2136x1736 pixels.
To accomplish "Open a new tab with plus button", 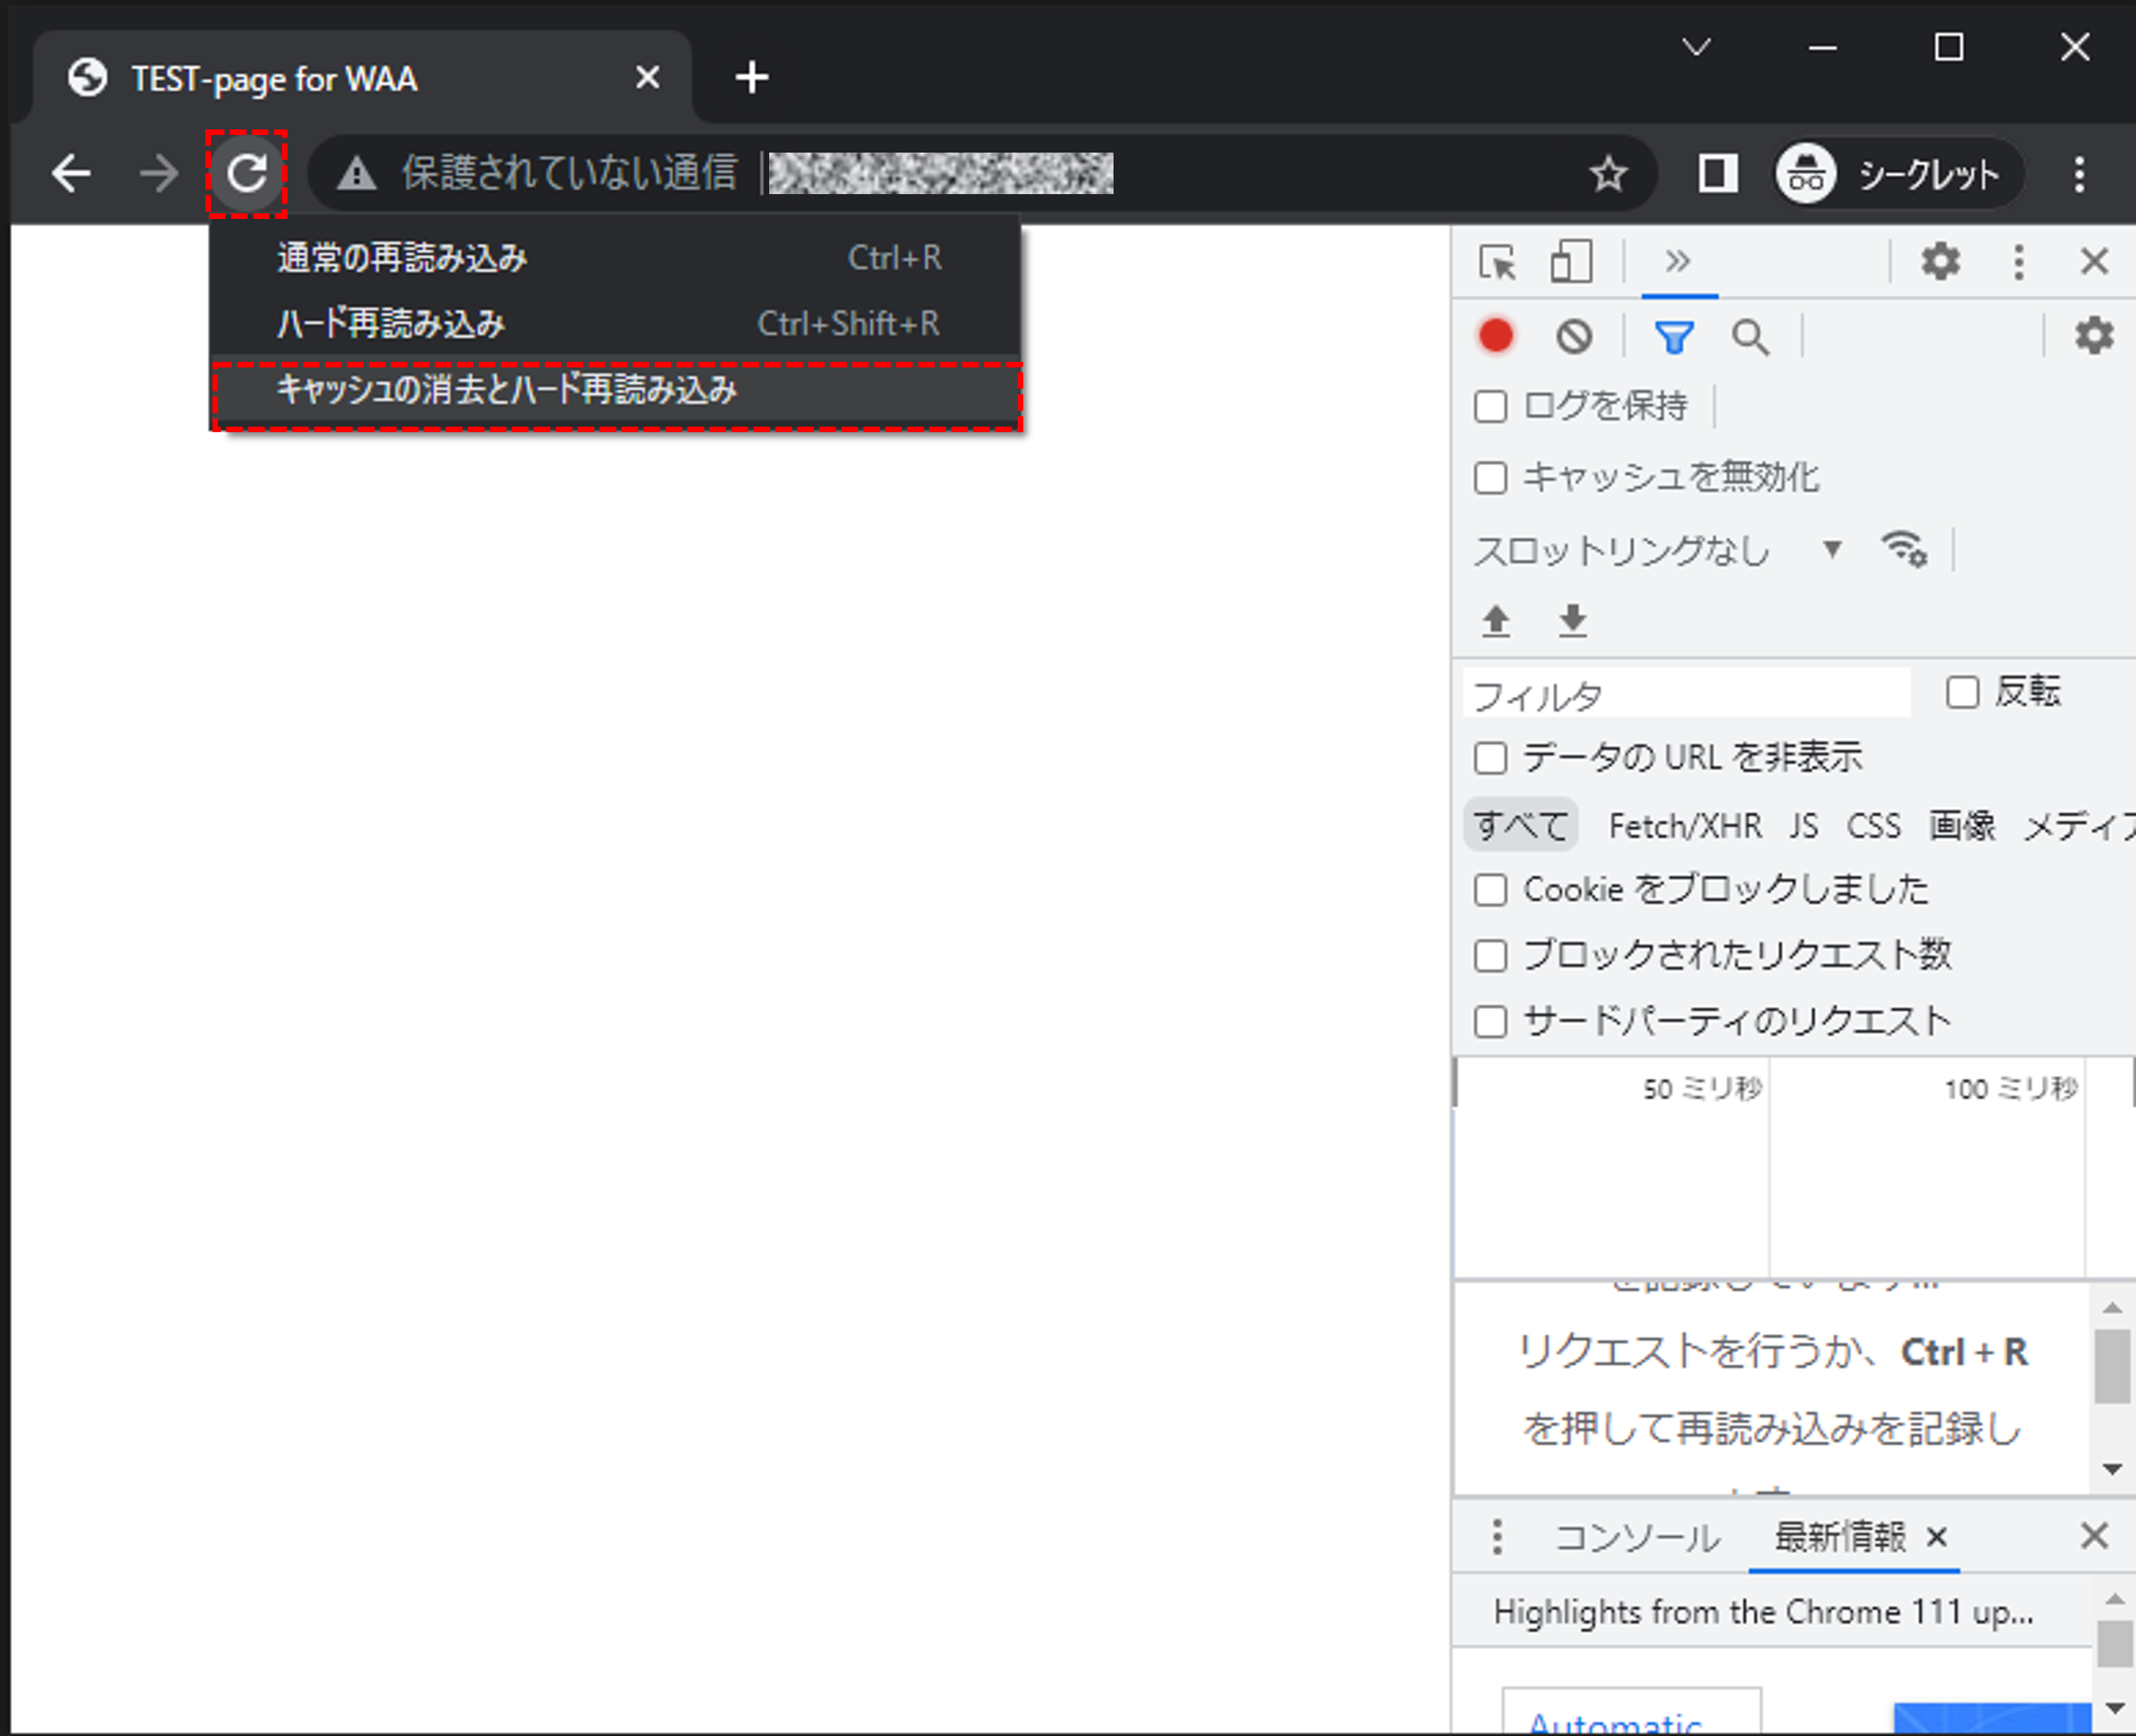I will pyautogui.click(x=751, y=78).
